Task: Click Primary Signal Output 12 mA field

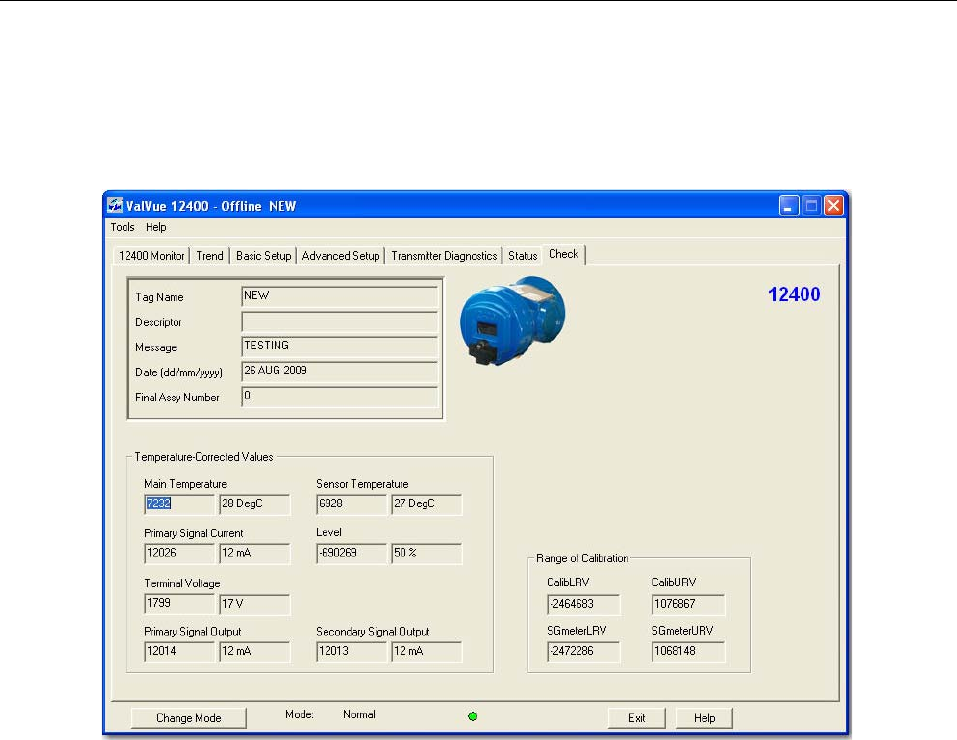Action: (255, 651)
